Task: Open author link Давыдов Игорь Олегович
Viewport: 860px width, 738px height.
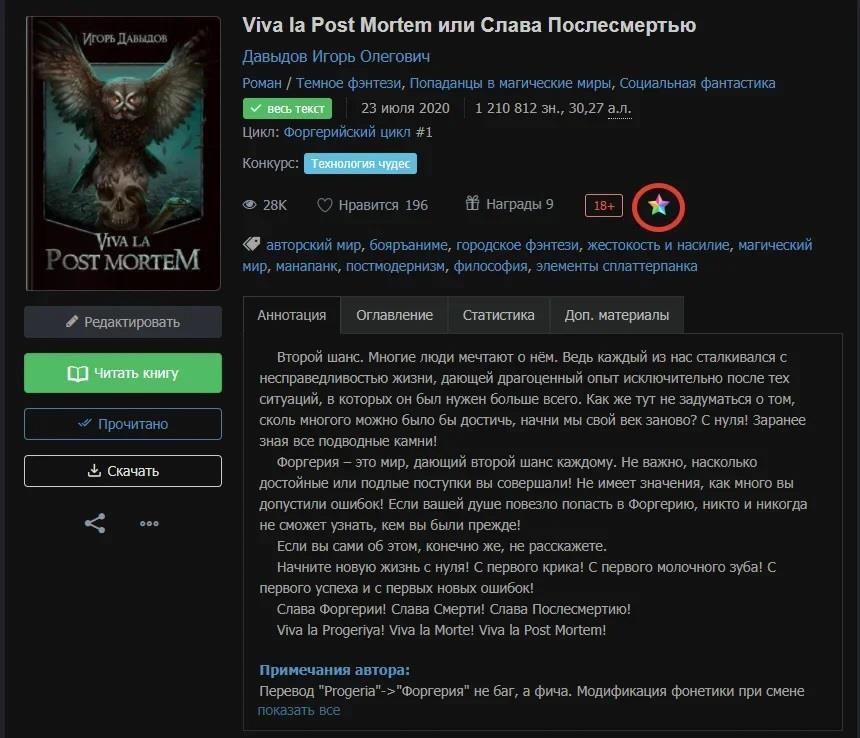Action: [x=336, y=56]
